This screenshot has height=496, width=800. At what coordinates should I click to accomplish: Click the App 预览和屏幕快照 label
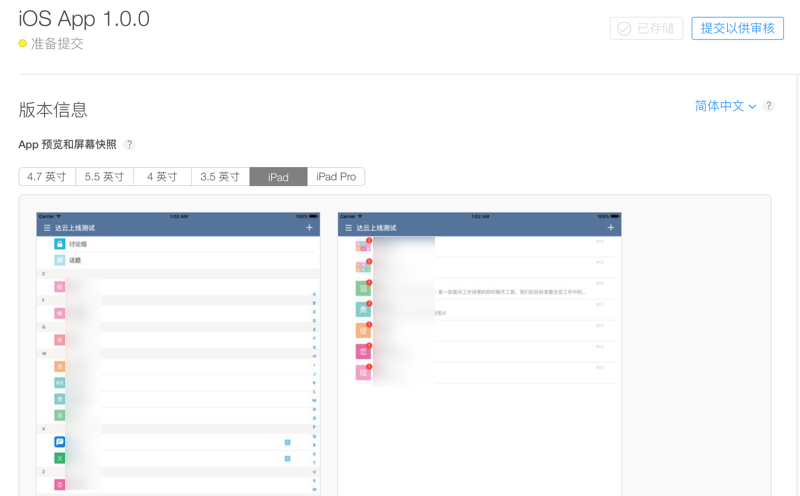[x=67, y=144]
